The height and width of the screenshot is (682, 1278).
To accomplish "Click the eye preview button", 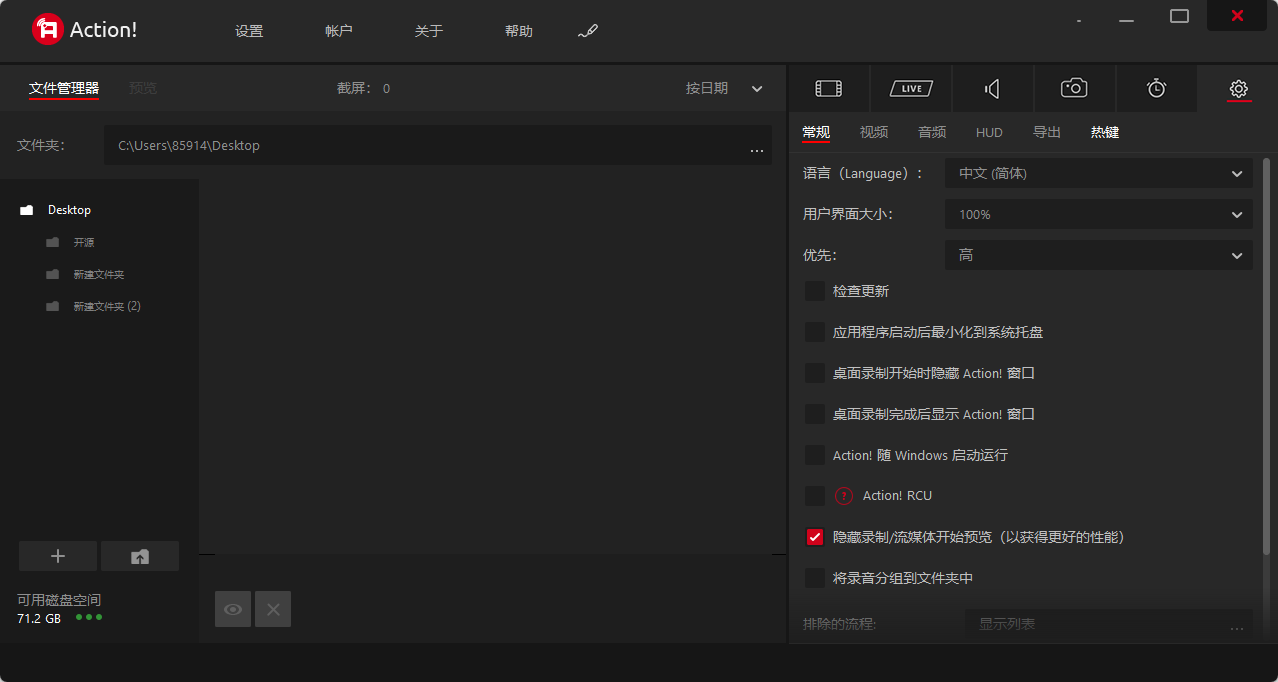I will click(233, 608).
